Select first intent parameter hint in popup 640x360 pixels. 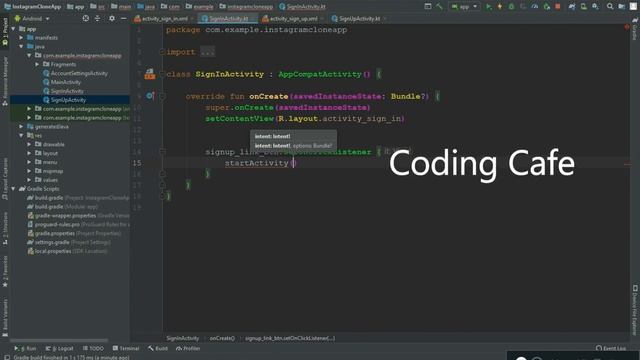tap(273, 136)
